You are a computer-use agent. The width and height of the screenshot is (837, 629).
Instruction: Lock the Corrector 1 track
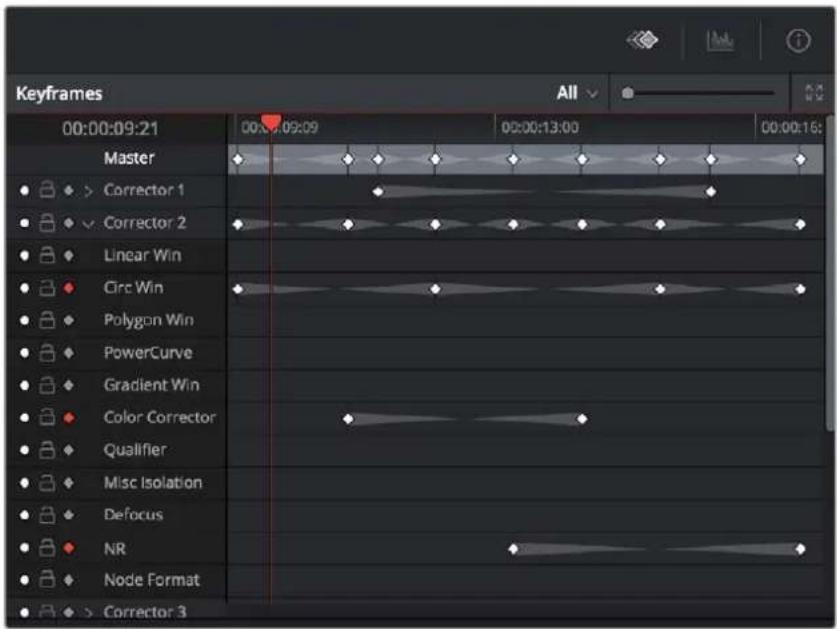(47, 190)
